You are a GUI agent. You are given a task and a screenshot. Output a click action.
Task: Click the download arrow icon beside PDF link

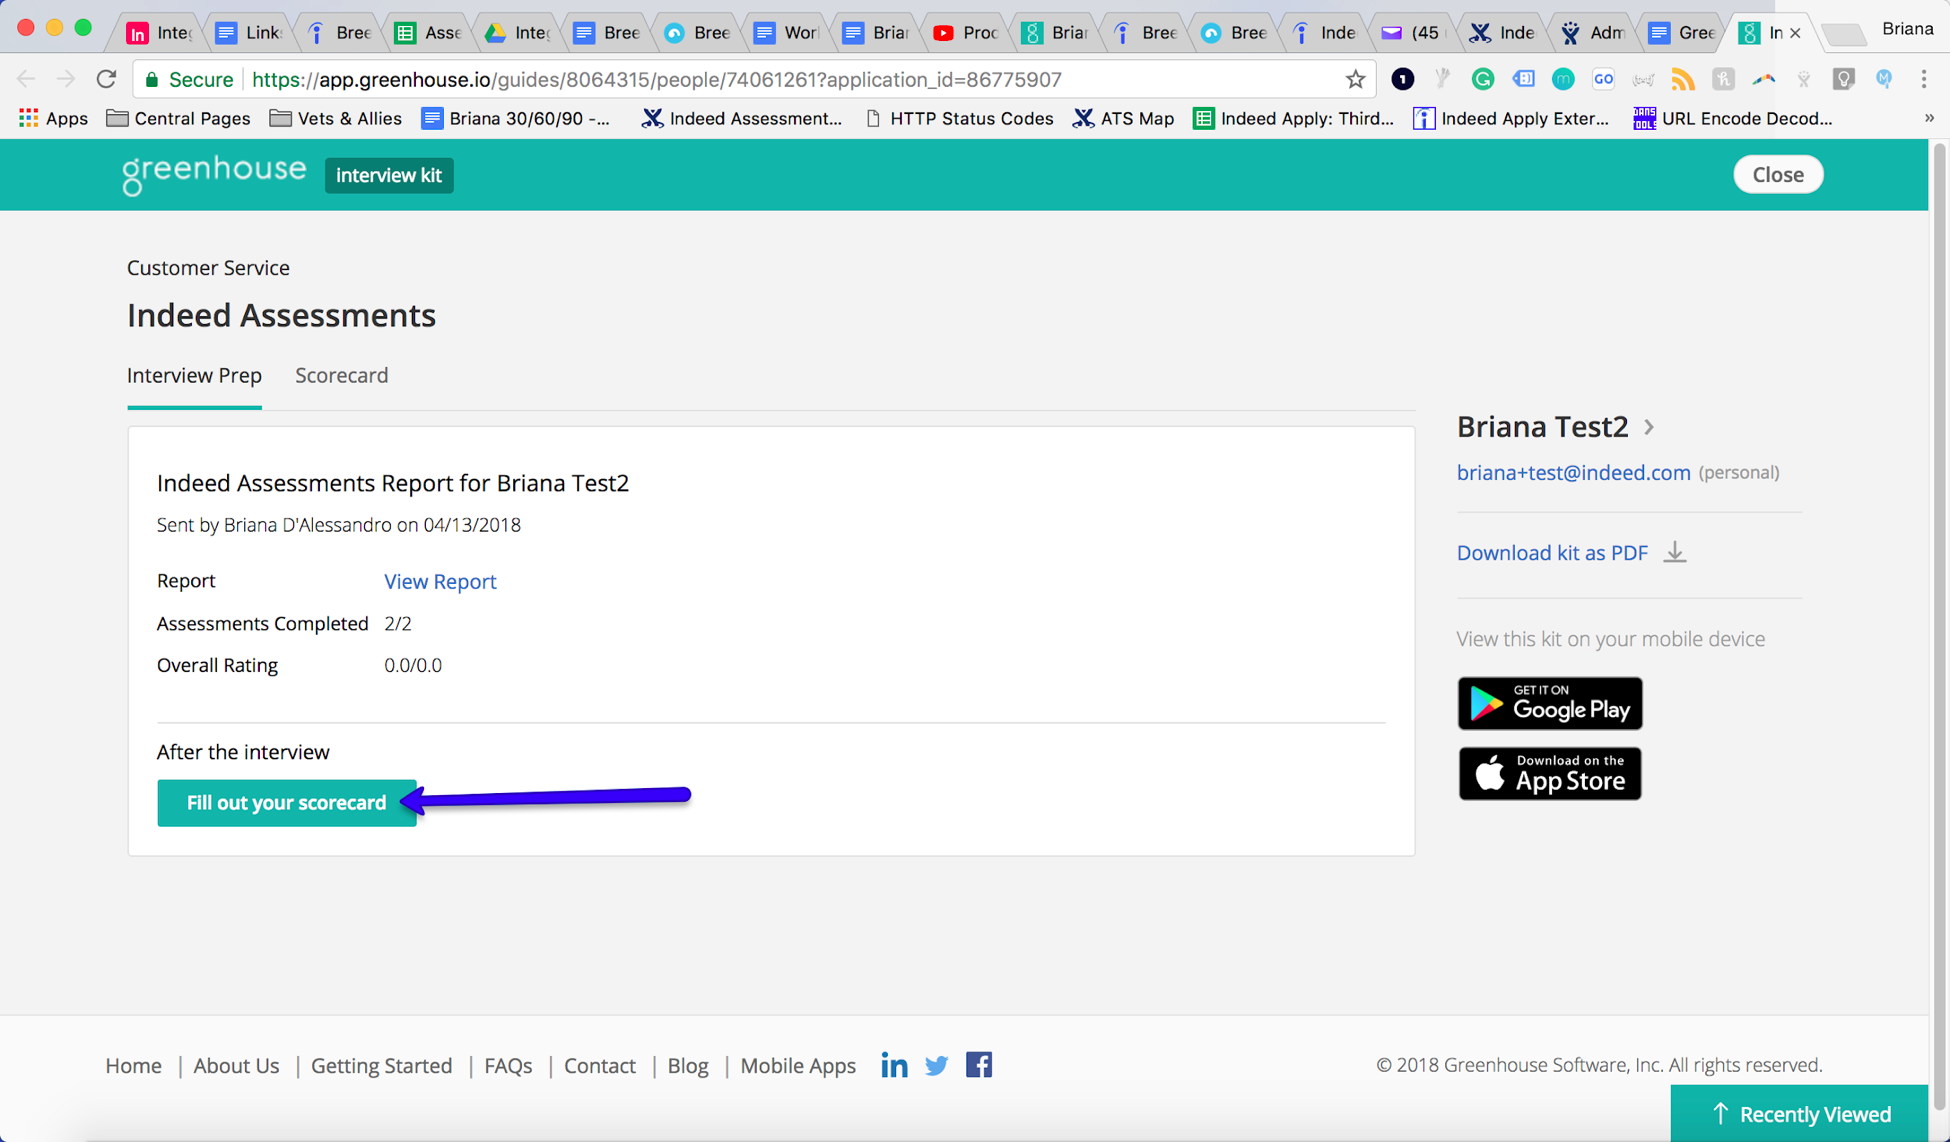[1675, 552]
